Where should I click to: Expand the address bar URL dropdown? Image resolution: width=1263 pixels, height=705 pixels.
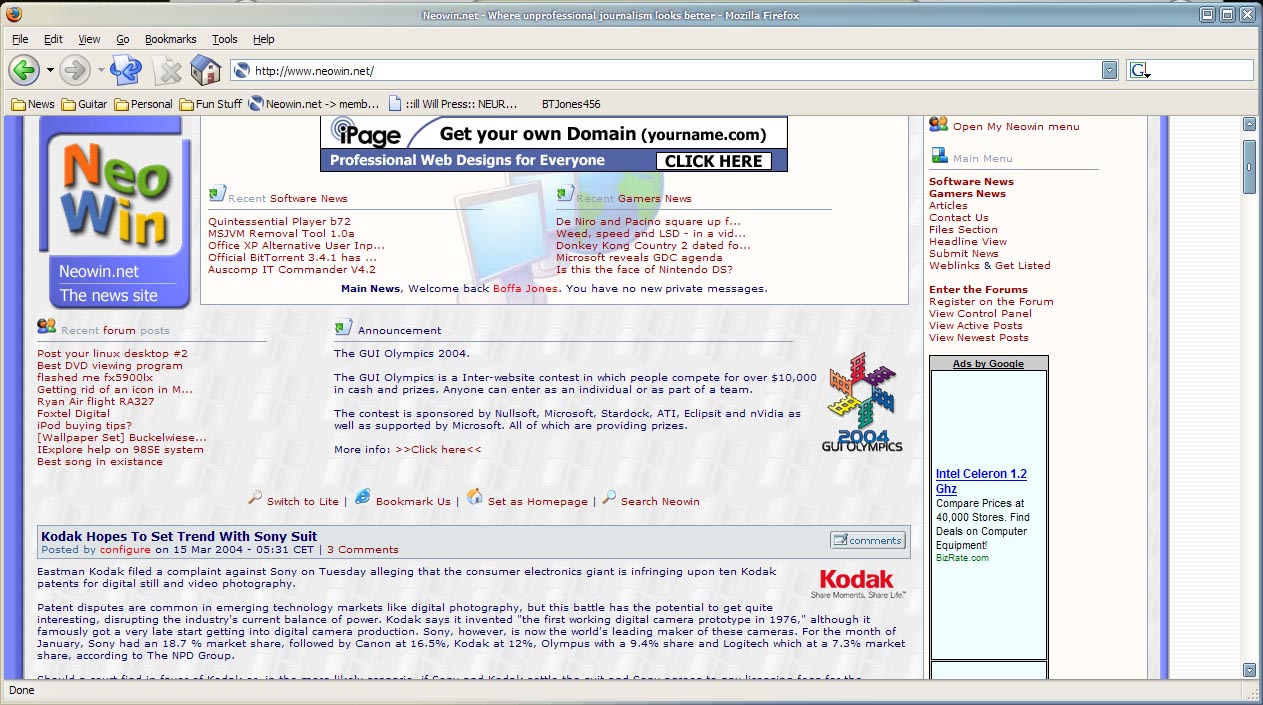(1109, 70)
